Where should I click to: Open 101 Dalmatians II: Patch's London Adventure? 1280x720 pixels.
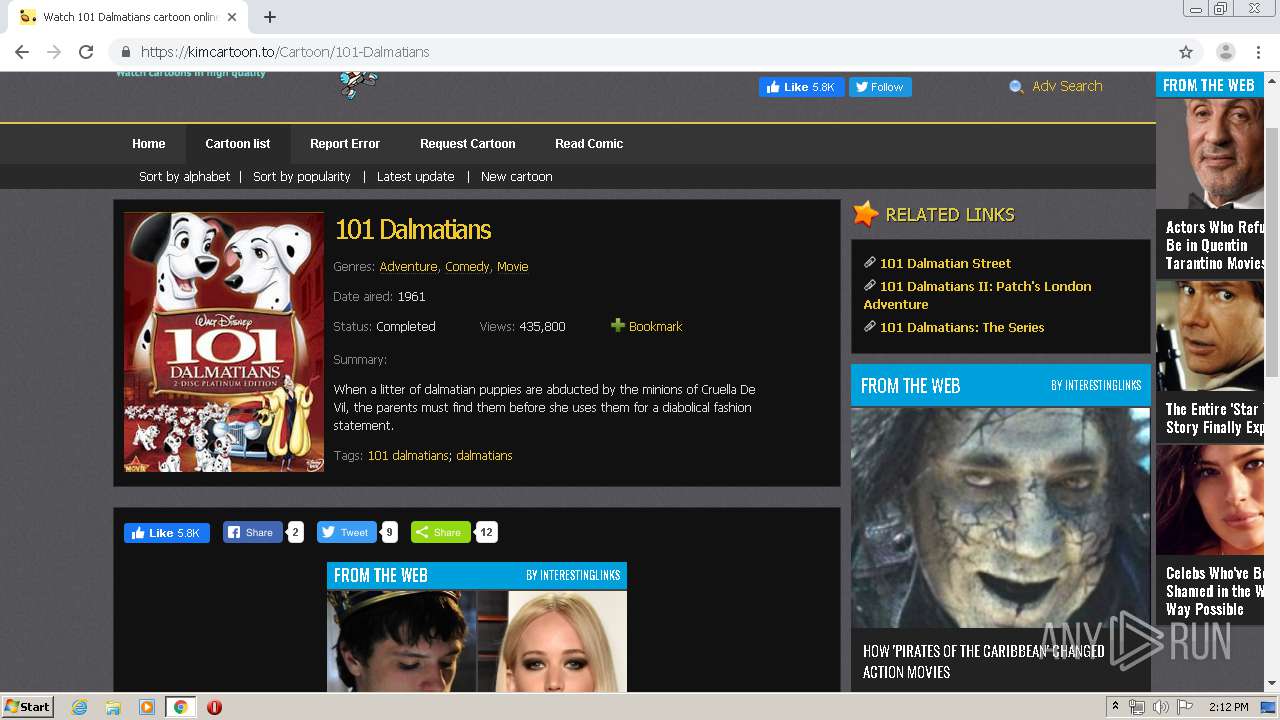[977, 295]
